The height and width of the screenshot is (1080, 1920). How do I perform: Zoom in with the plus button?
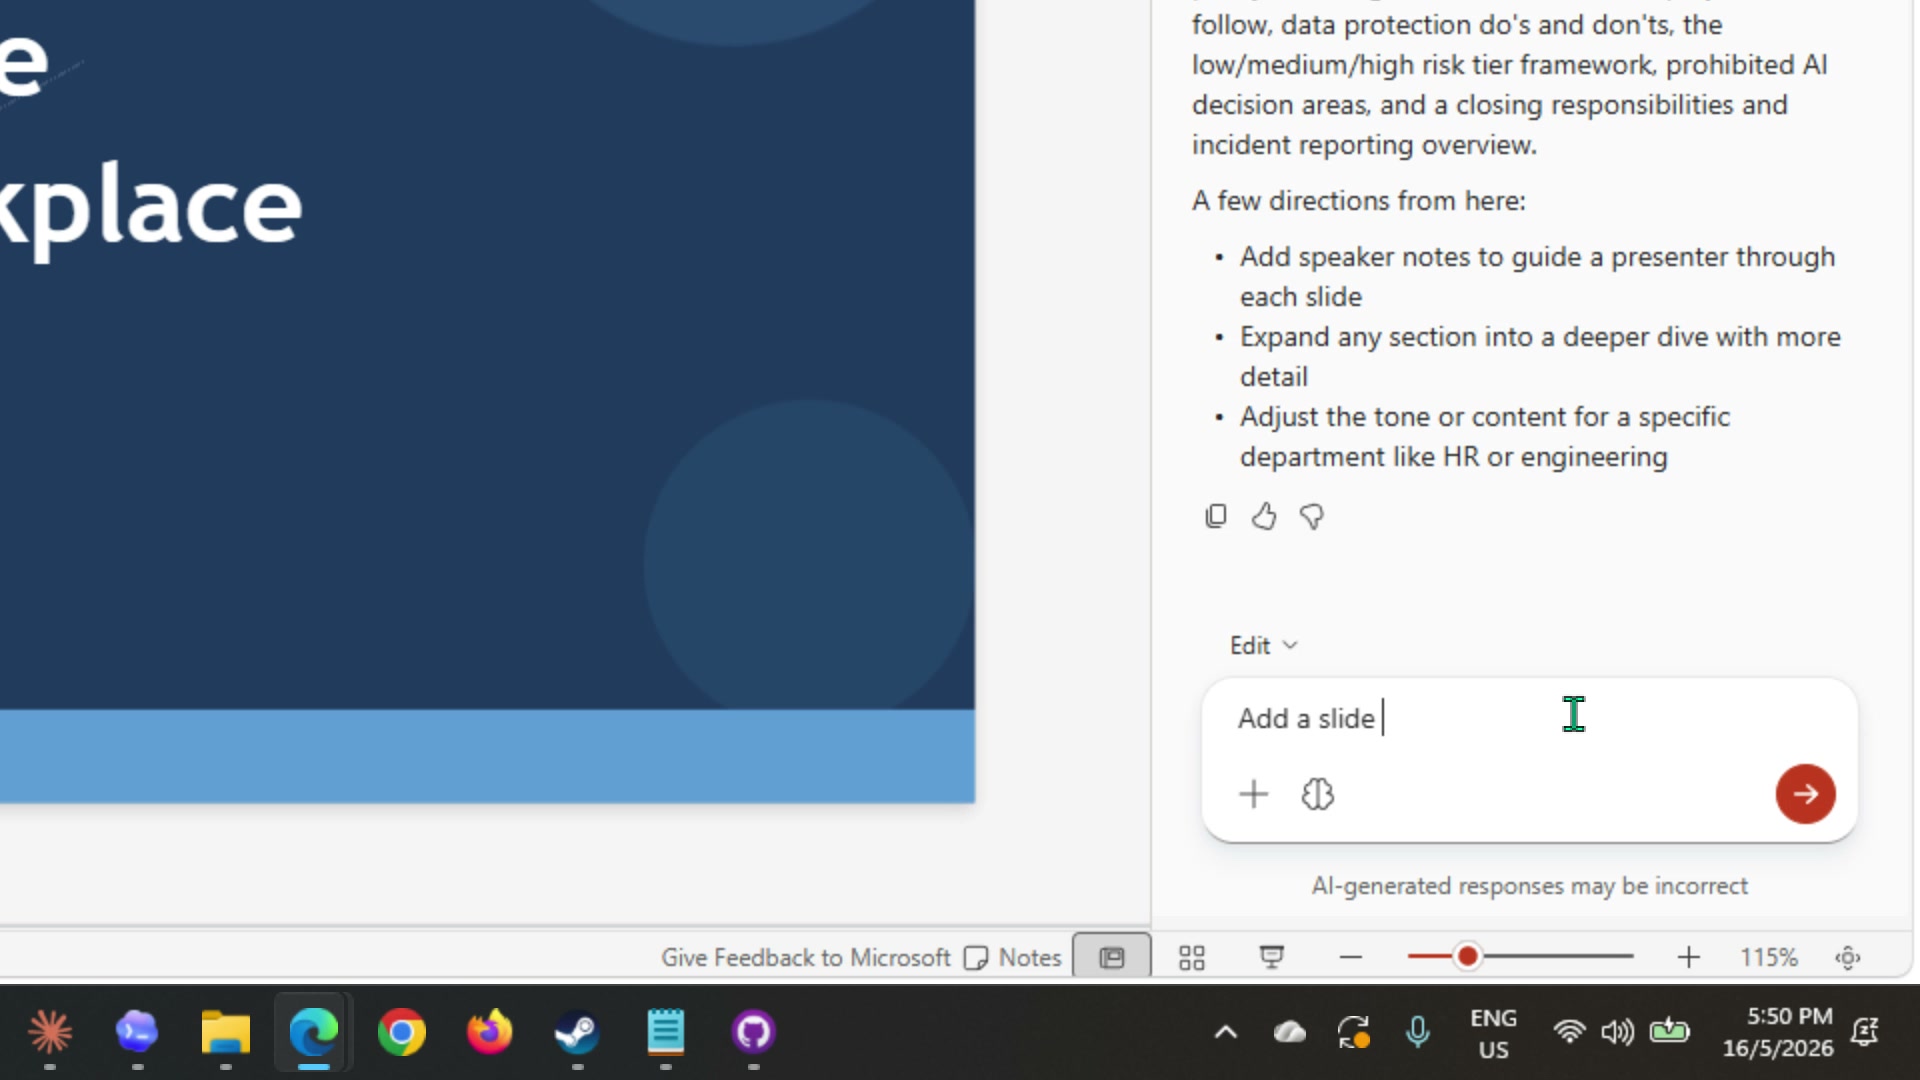coord(1688,957)
